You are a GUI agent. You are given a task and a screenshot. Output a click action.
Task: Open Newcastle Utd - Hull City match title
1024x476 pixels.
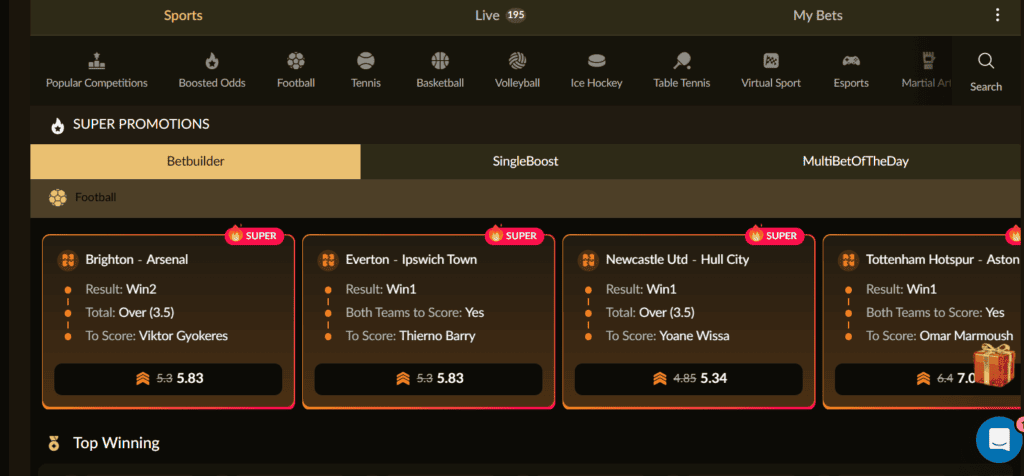point(677,260)
